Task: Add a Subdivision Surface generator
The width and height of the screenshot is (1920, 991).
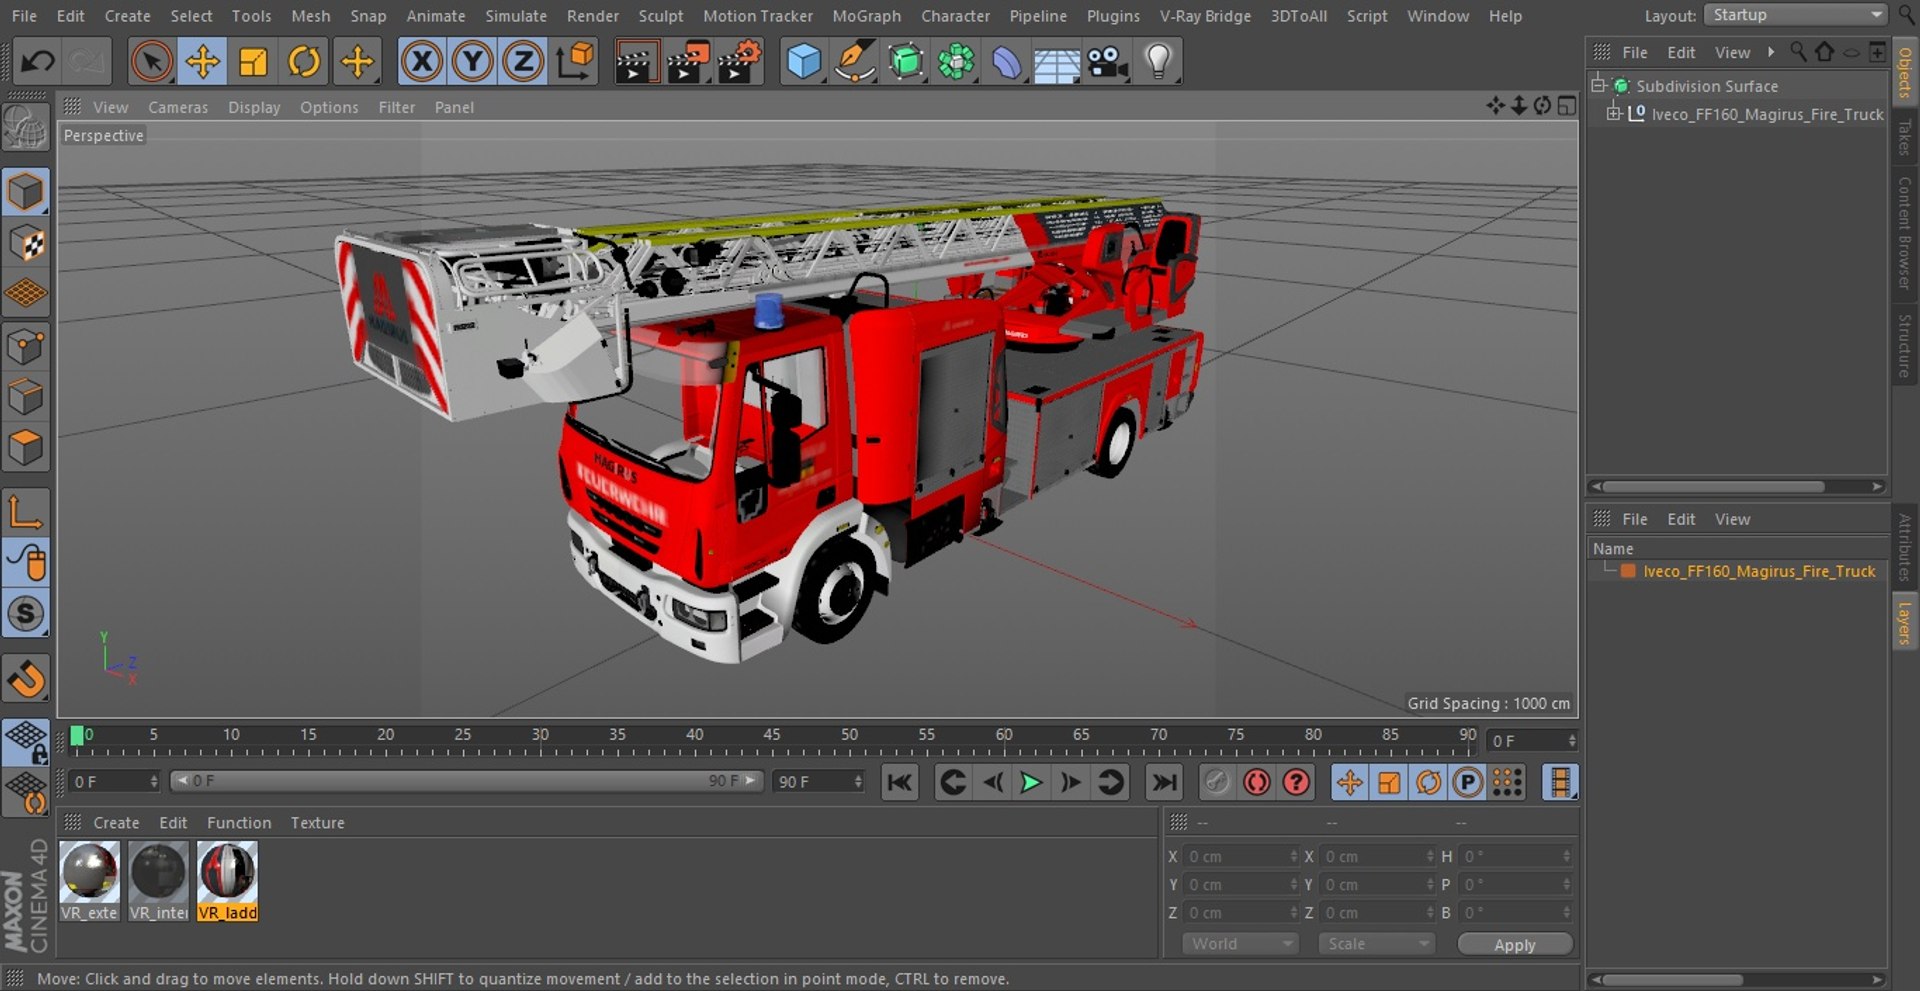Action: pyautogui.click(x=906, y=62)
